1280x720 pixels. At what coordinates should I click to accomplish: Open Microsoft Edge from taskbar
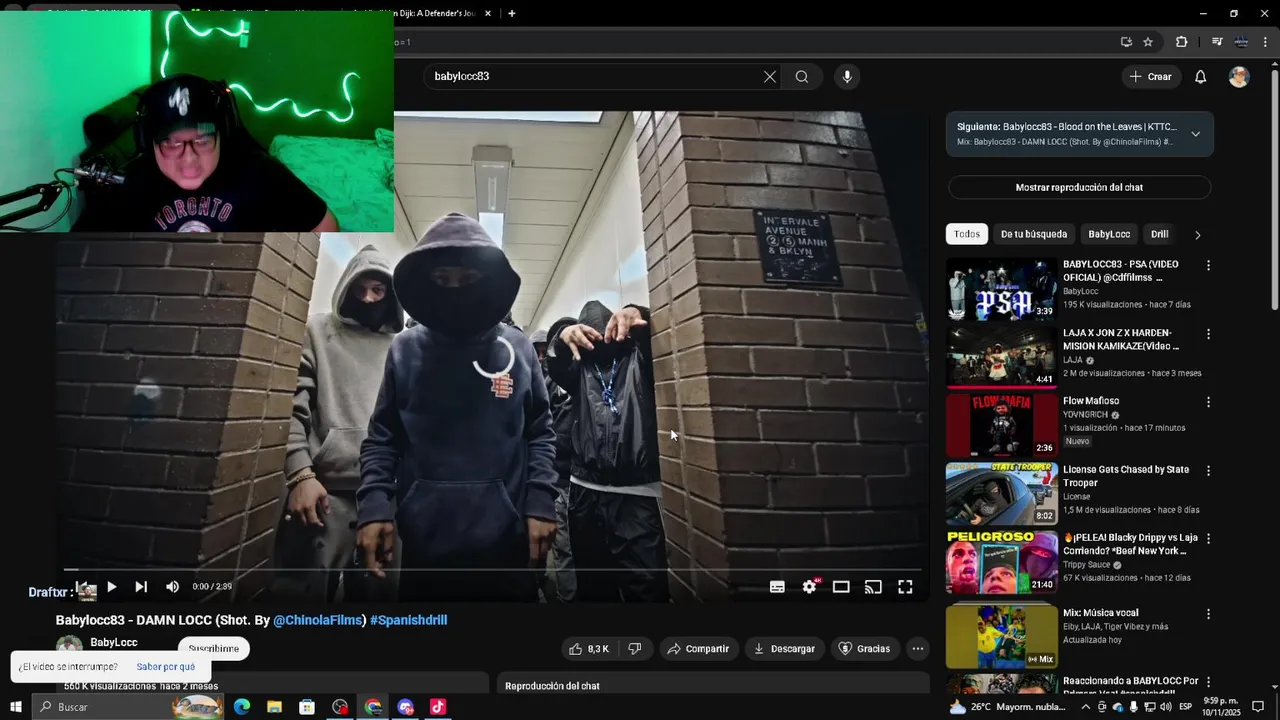coord(242,707)
